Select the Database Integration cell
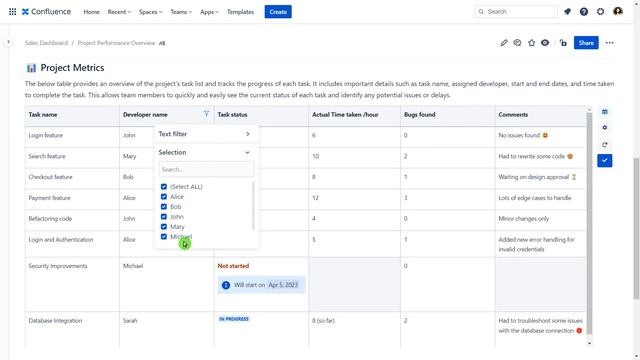The height and width of the screenshot is (360, 640). pyautogui.click(x=72, y=330)
